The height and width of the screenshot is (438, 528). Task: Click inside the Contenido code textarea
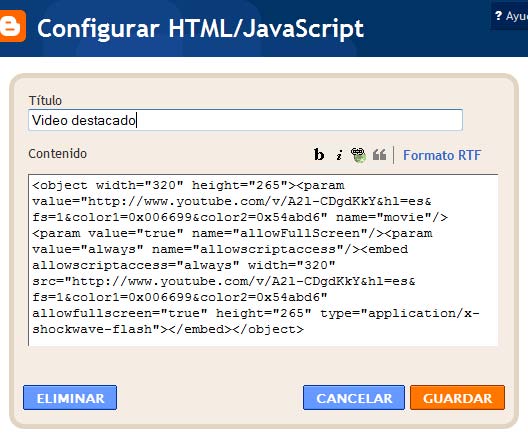coord(263,260)
